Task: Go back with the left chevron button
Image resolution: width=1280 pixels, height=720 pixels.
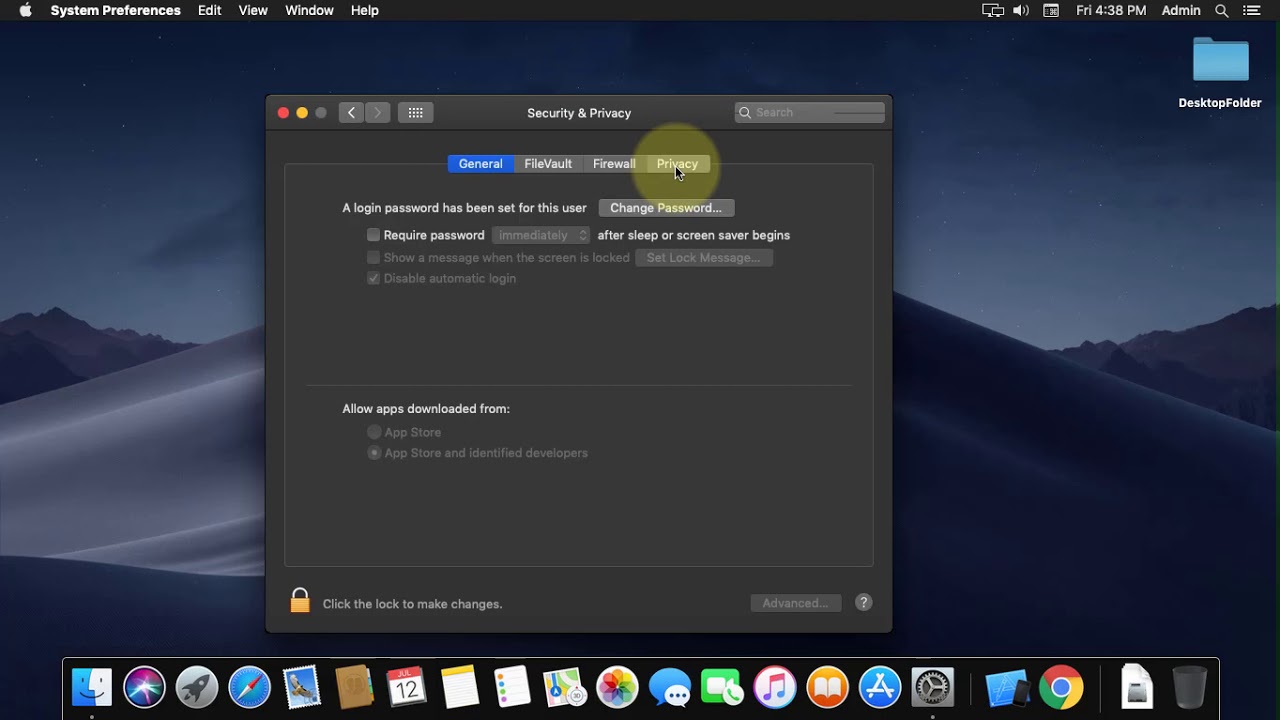Action: [x=351, y=113]
